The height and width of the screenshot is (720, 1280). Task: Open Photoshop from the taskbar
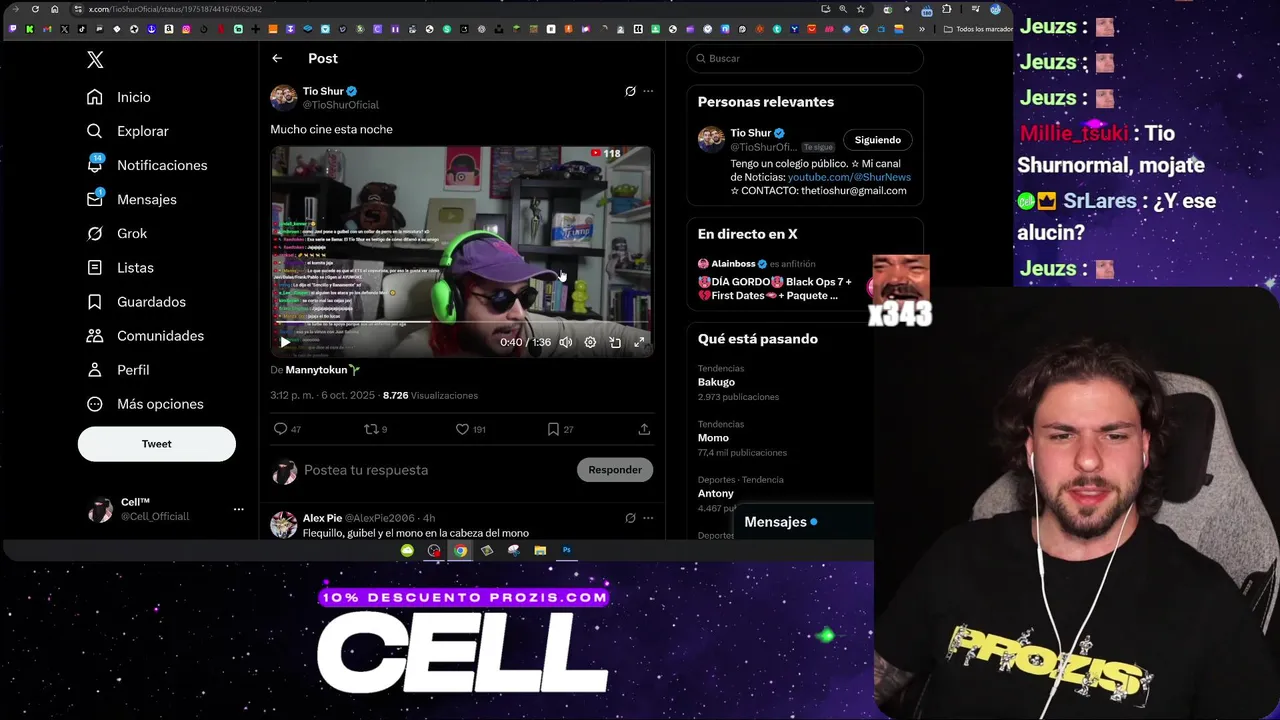tap(566, 550)
